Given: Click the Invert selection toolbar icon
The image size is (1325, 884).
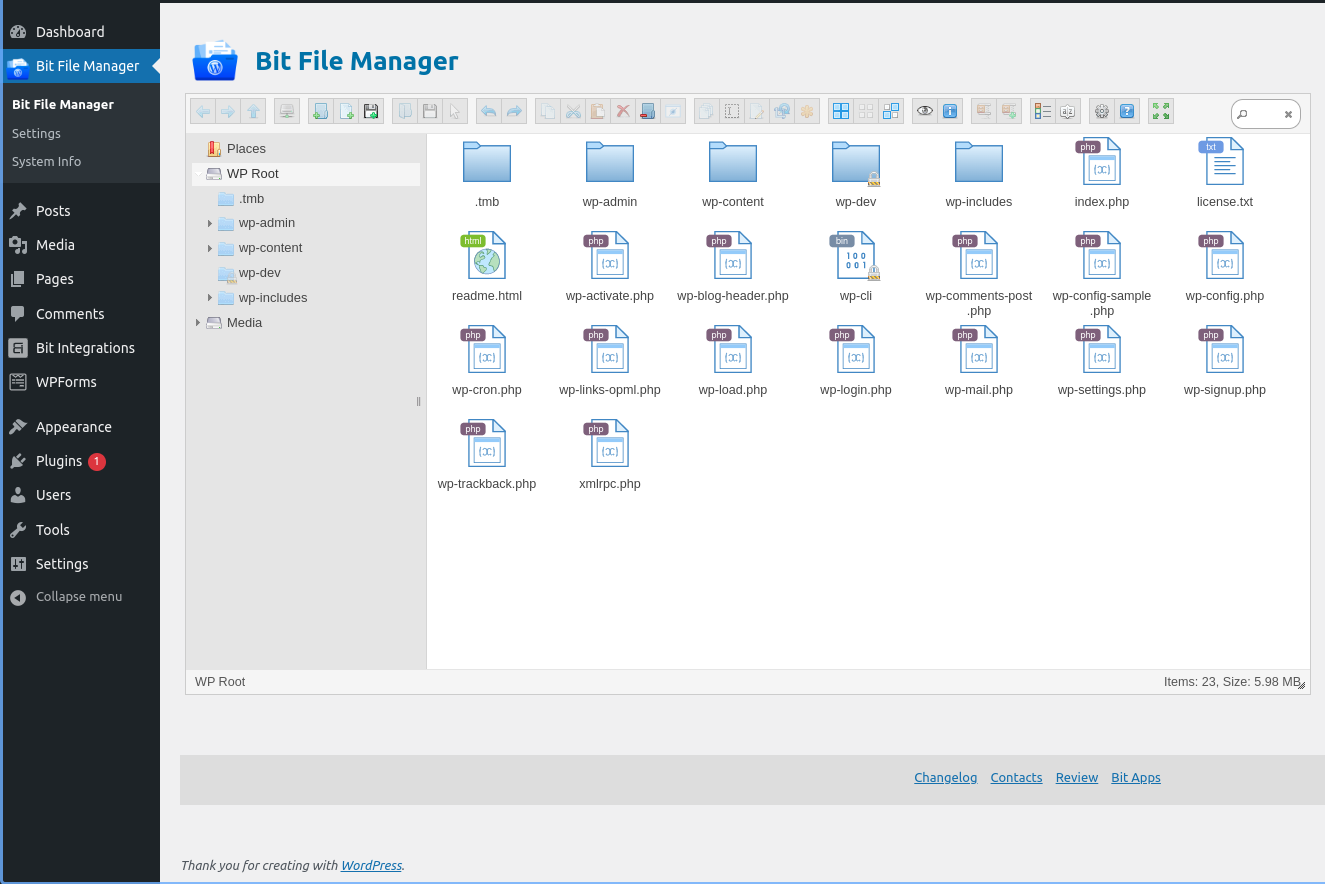Looking at the screenshot, I should pos(891,111).
